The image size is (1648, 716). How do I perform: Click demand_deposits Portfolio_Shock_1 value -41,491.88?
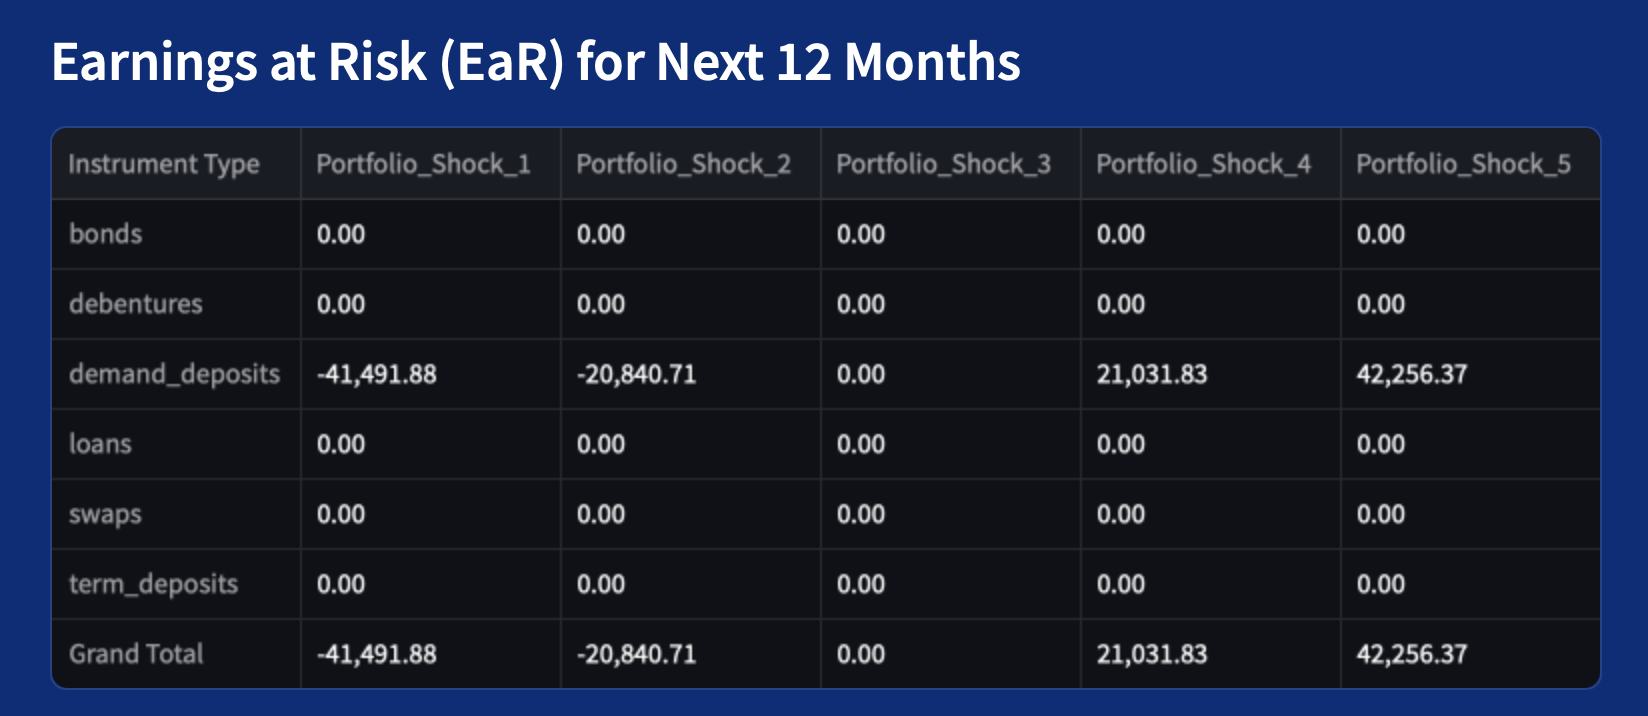tap(377, 374)
